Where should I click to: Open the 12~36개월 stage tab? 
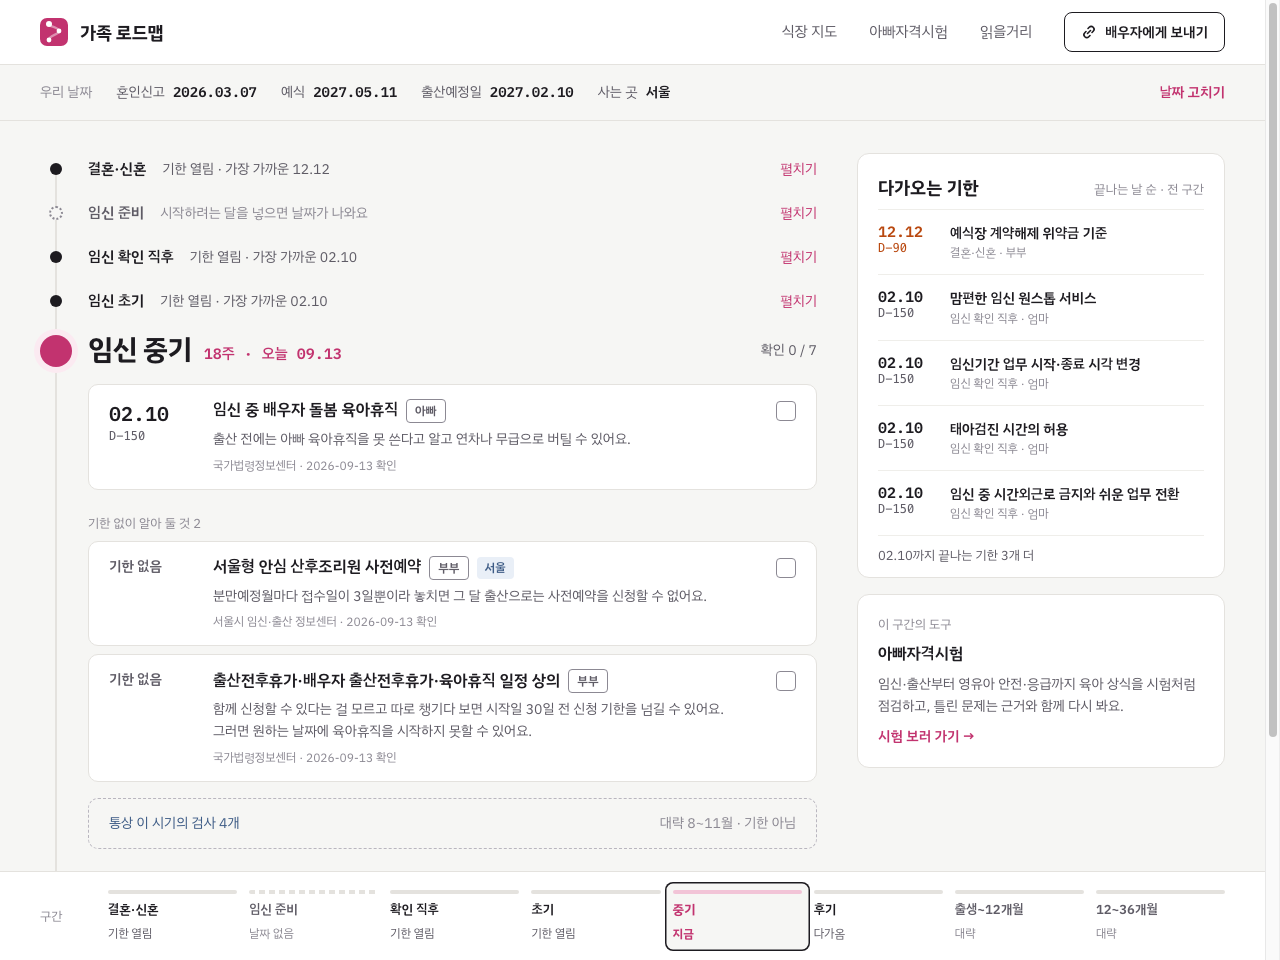tap(1160, 916)
